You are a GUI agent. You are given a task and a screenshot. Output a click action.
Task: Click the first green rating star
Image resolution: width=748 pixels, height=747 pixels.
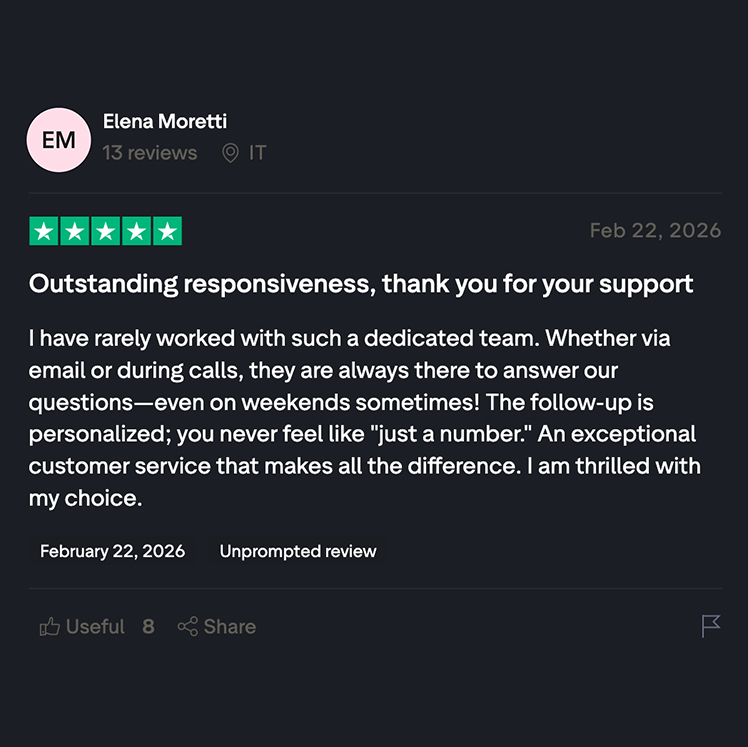44,232
